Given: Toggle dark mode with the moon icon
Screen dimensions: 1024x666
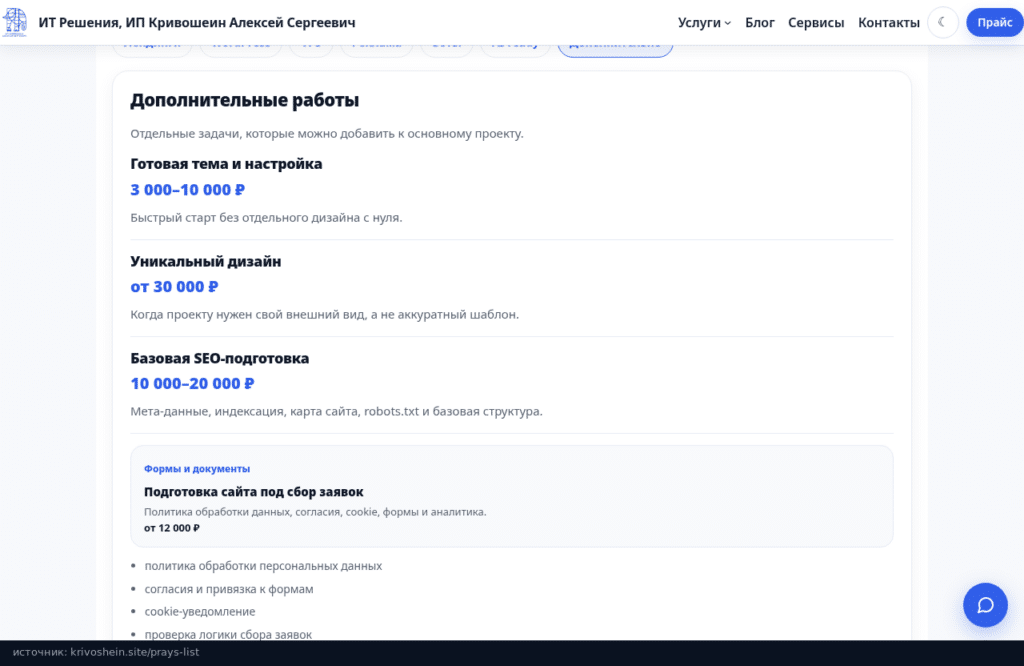Looking at the screenshot, I should pos(942,22).
